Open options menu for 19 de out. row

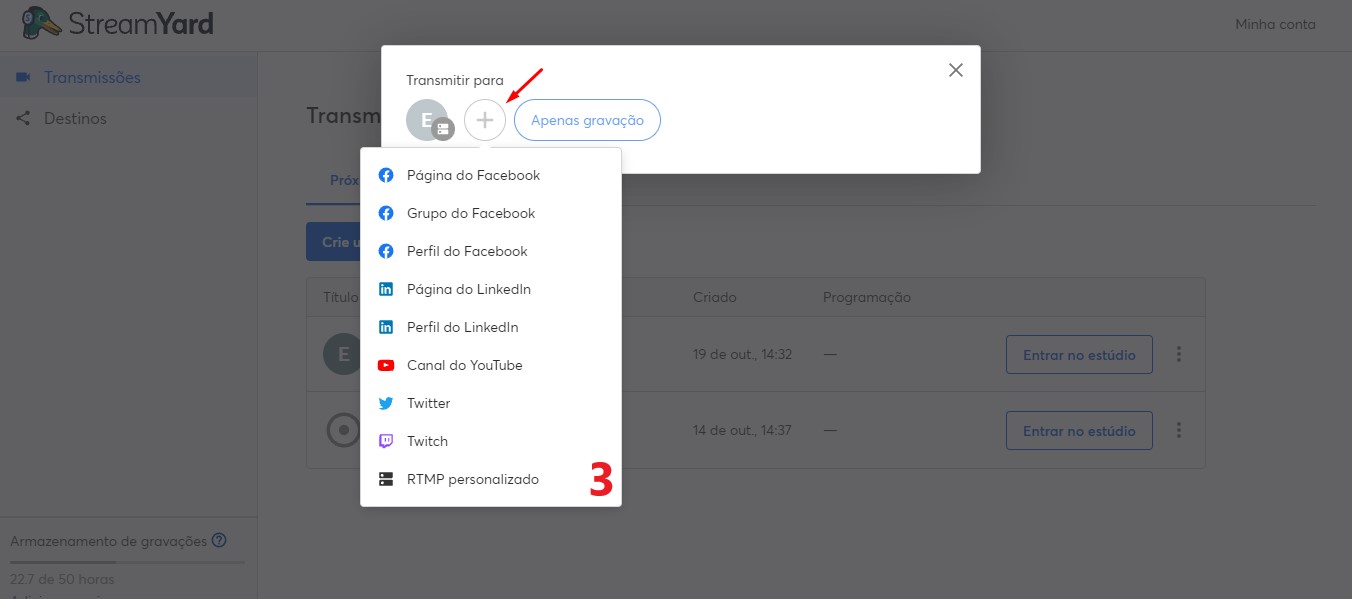tap(1179, 355)
